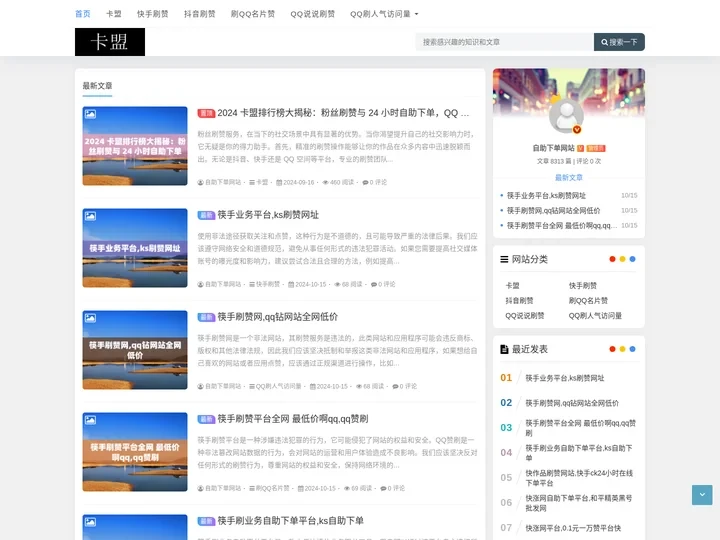Open the 首页 navigation item

83,14
